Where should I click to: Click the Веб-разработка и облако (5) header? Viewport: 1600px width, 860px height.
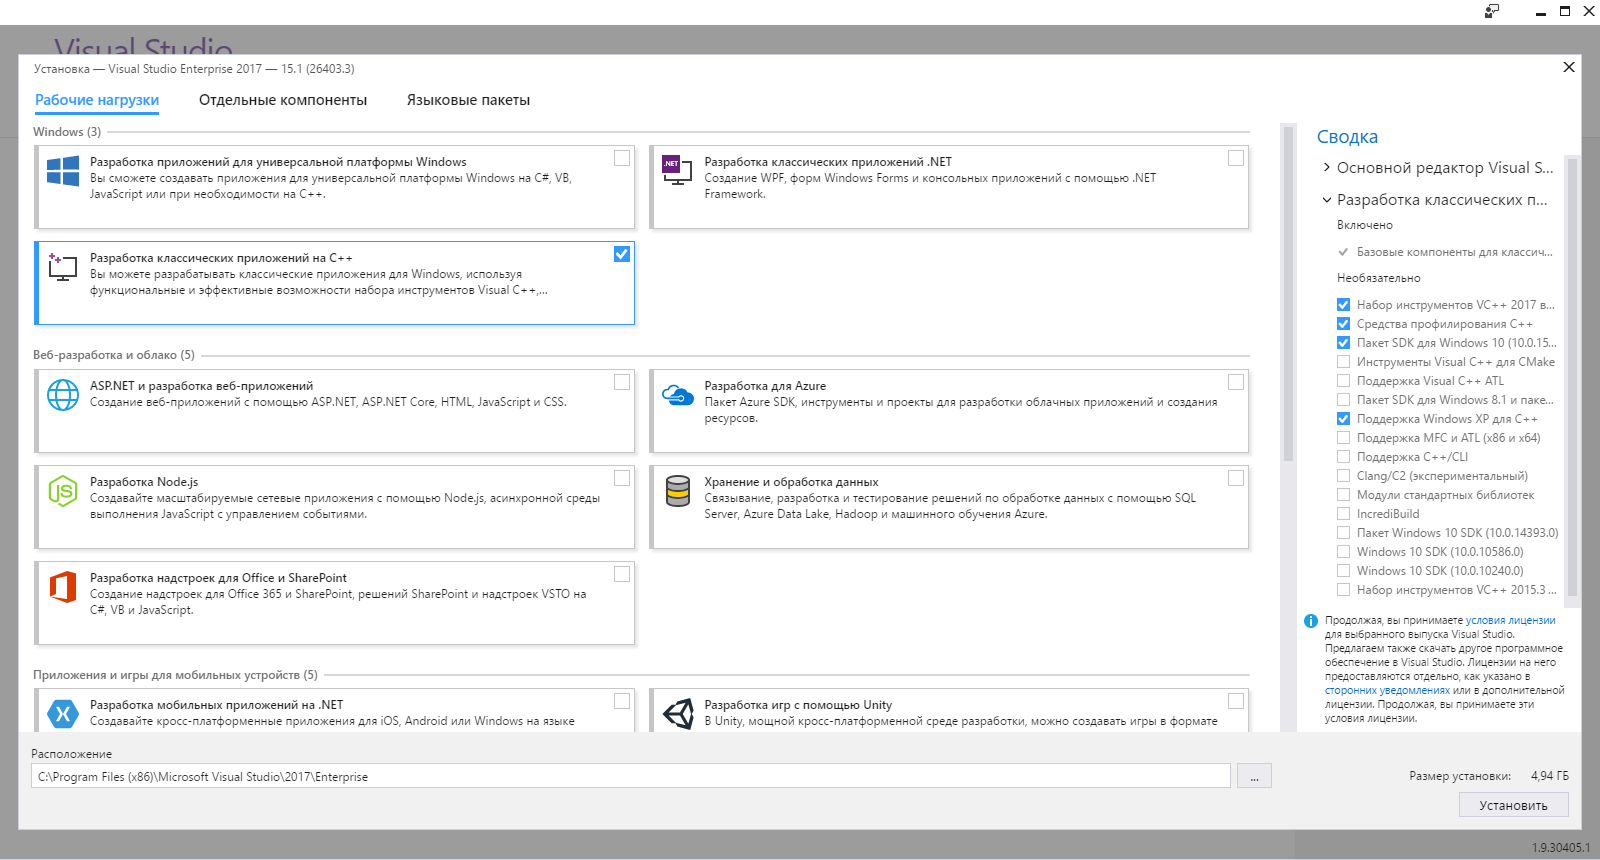pyautogui.click(x=114, y=355)
